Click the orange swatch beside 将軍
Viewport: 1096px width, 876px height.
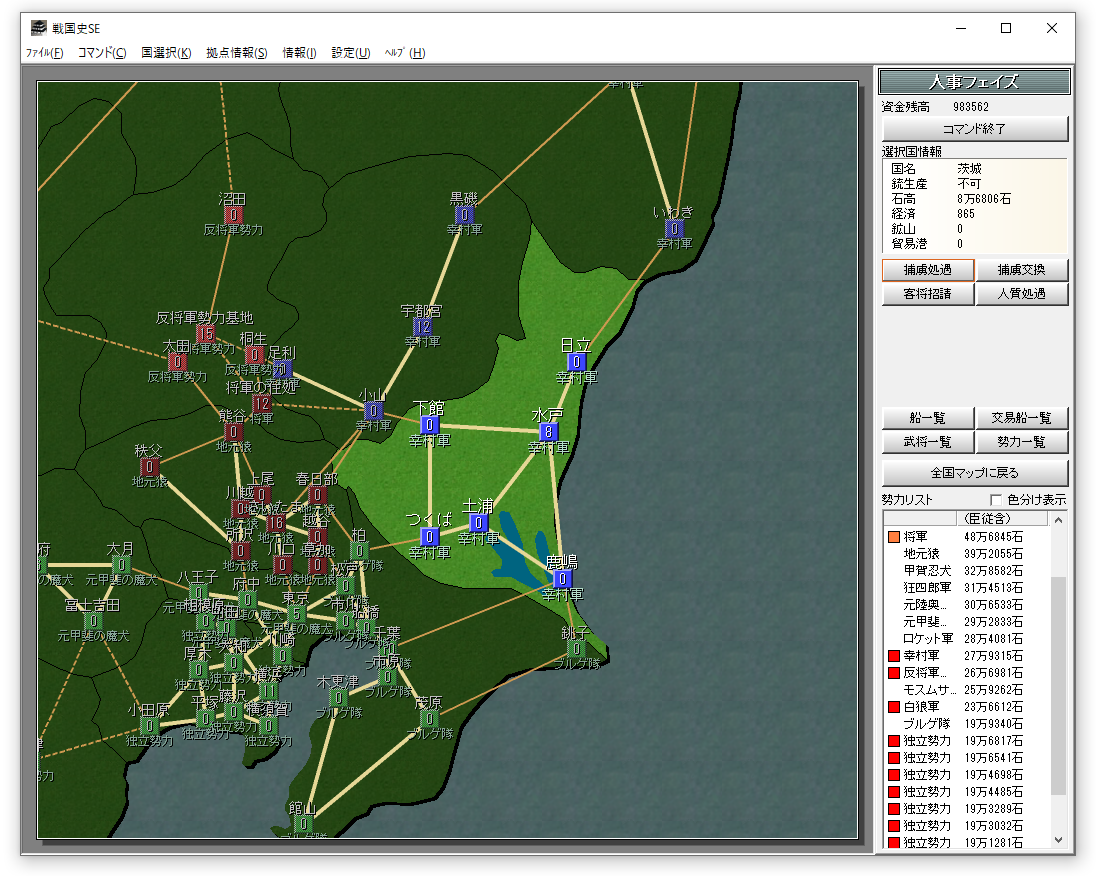point(894,537)
